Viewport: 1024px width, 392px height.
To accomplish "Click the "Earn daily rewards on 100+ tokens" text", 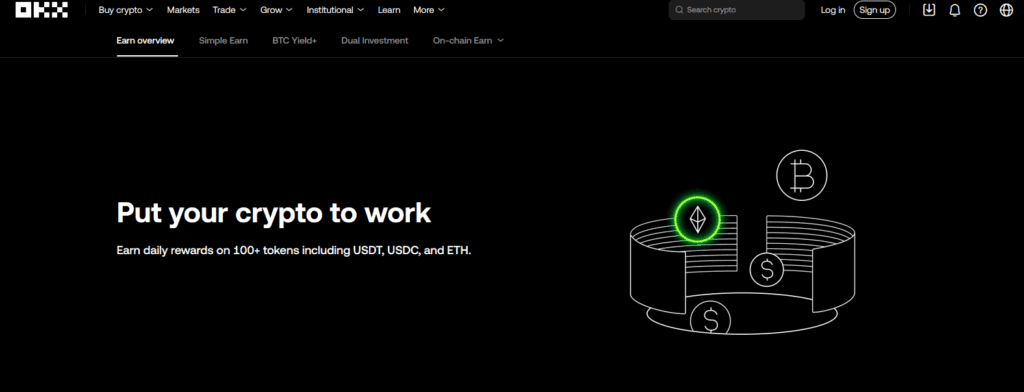I will click(x=293, y=250).
